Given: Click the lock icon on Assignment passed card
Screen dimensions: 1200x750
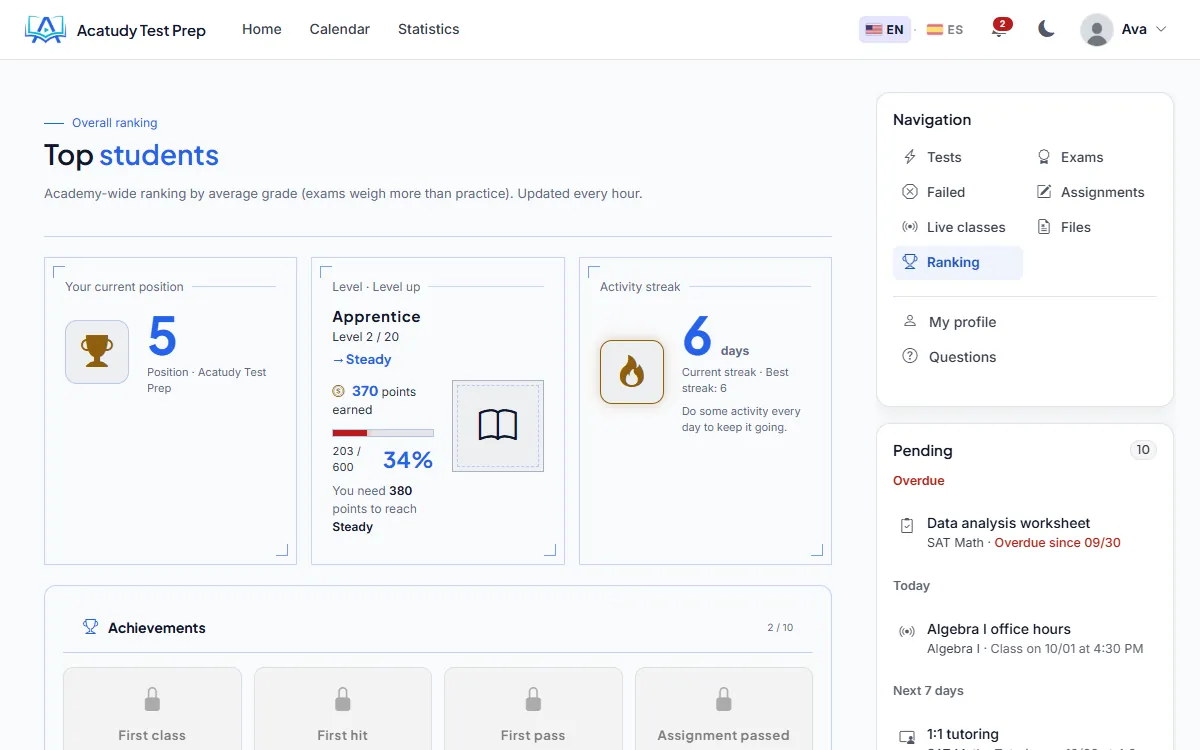Looking at the screenshot, I should [724, 698].
